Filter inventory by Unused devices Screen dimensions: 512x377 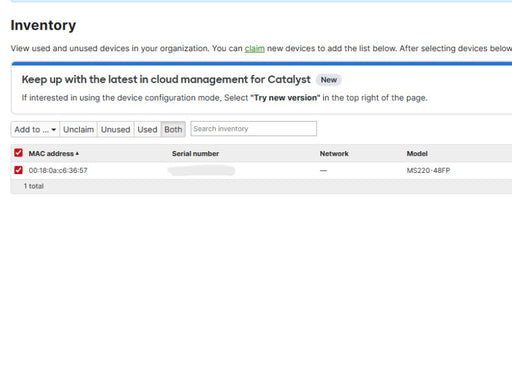115,129
